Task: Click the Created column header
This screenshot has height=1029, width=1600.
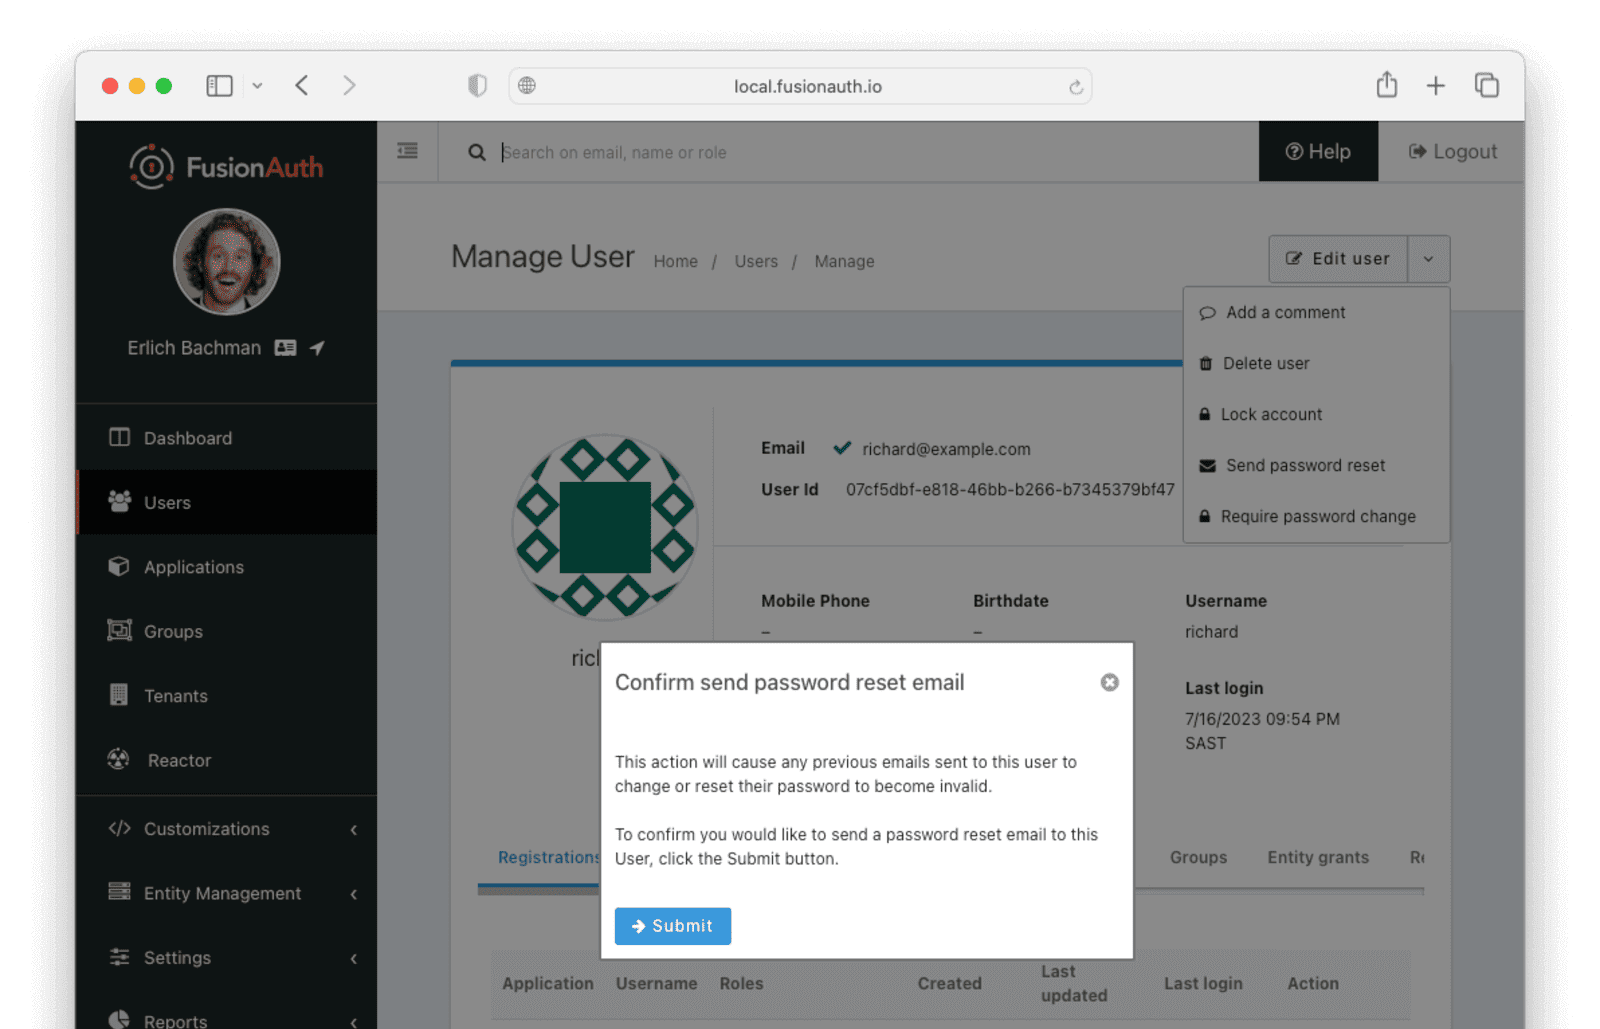Action: coord(949,983)
